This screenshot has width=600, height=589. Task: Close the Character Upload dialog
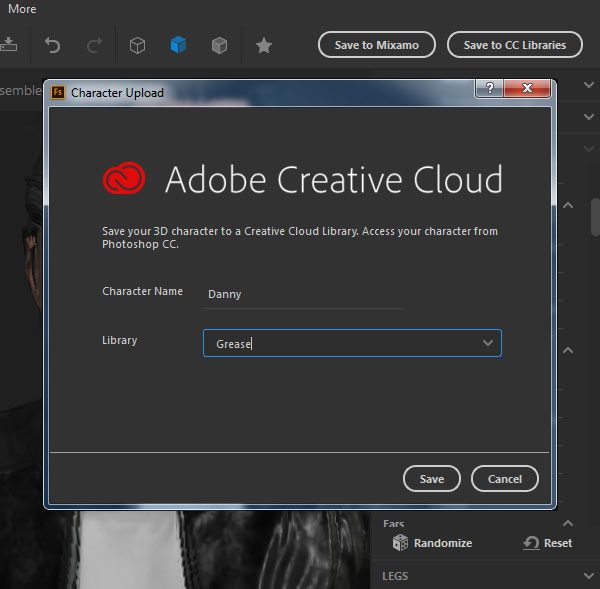527,88
